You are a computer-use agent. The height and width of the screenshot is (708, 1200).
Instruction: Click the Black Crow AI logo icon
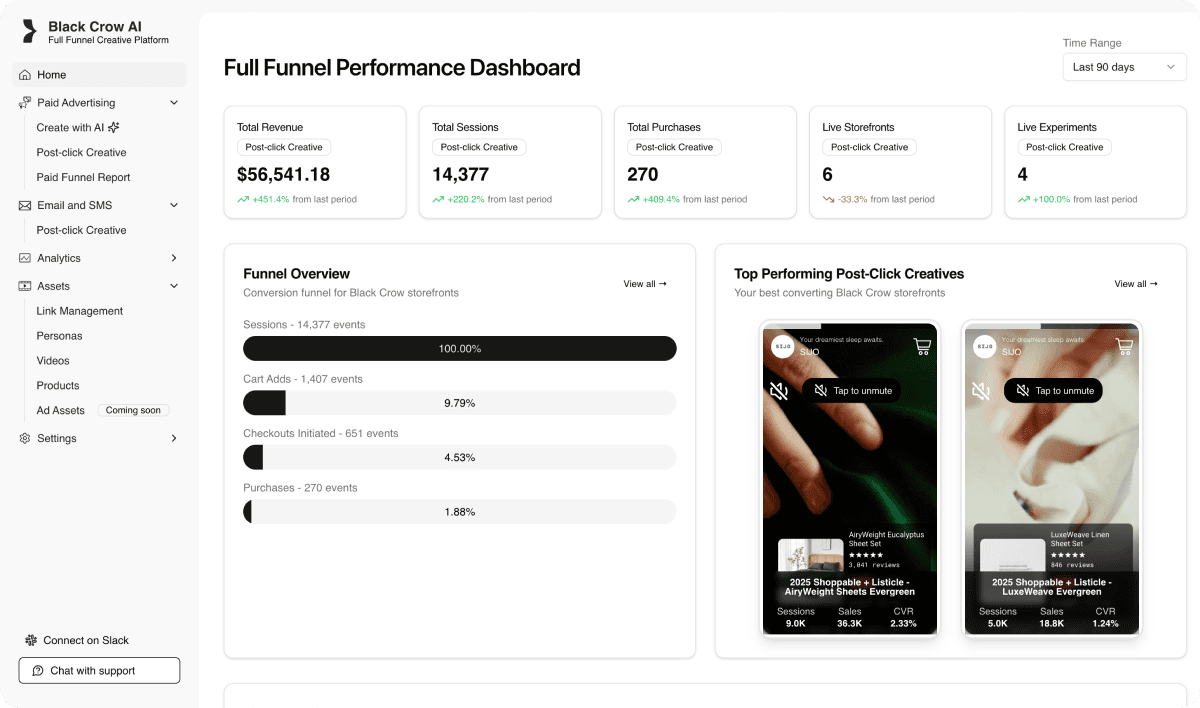click(29, 31)
